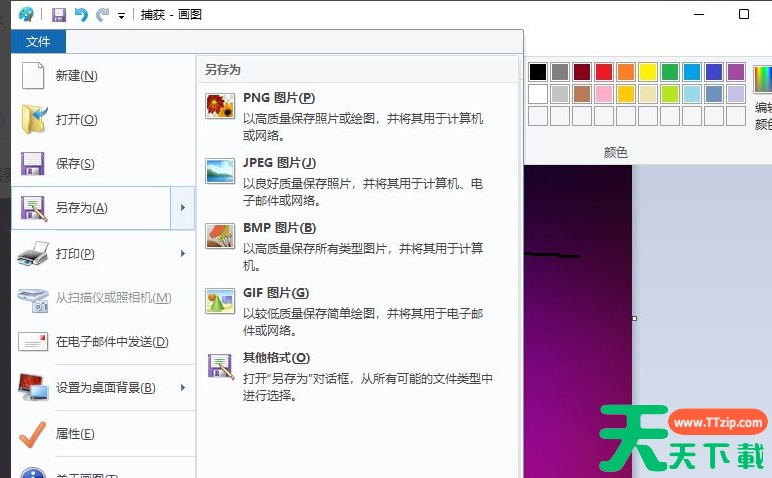Click the floppy disk icon for 保存
Viewport: 772px width, 478px height.
[32, 163]
